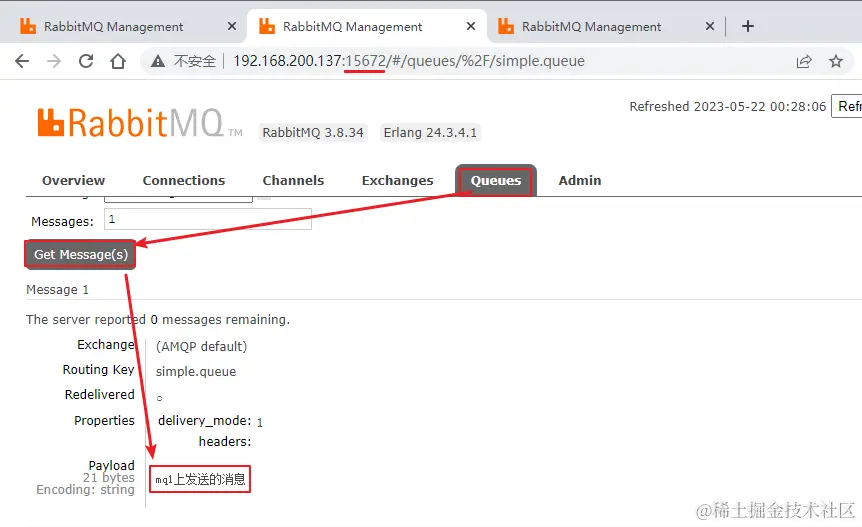862x527 pixels.
Task: Click the Redelivered indicator circle
Action: [x=159, y=398]
